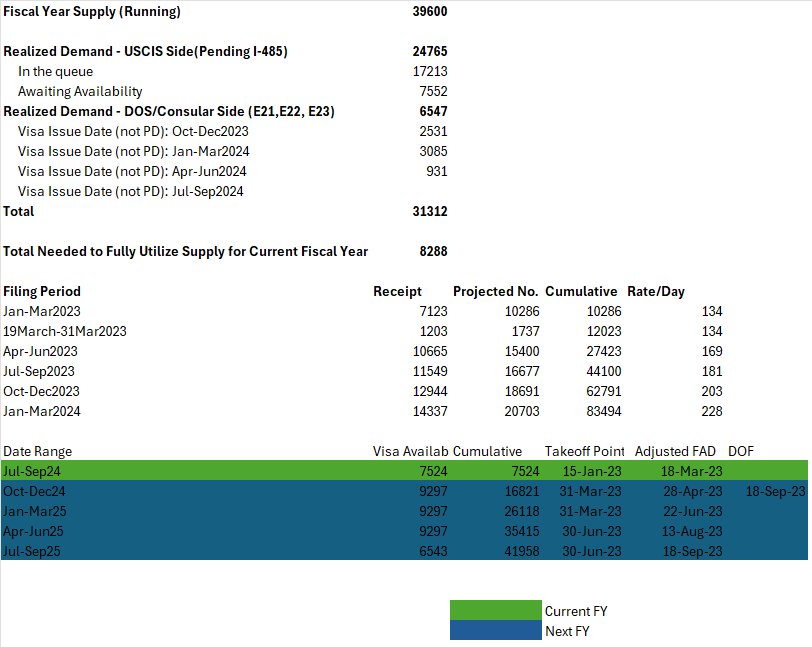Select the Jan-Mar2024 visa issue value 3085
The width and height of the screenshot is (812, 647).
[x=433, y=151]
